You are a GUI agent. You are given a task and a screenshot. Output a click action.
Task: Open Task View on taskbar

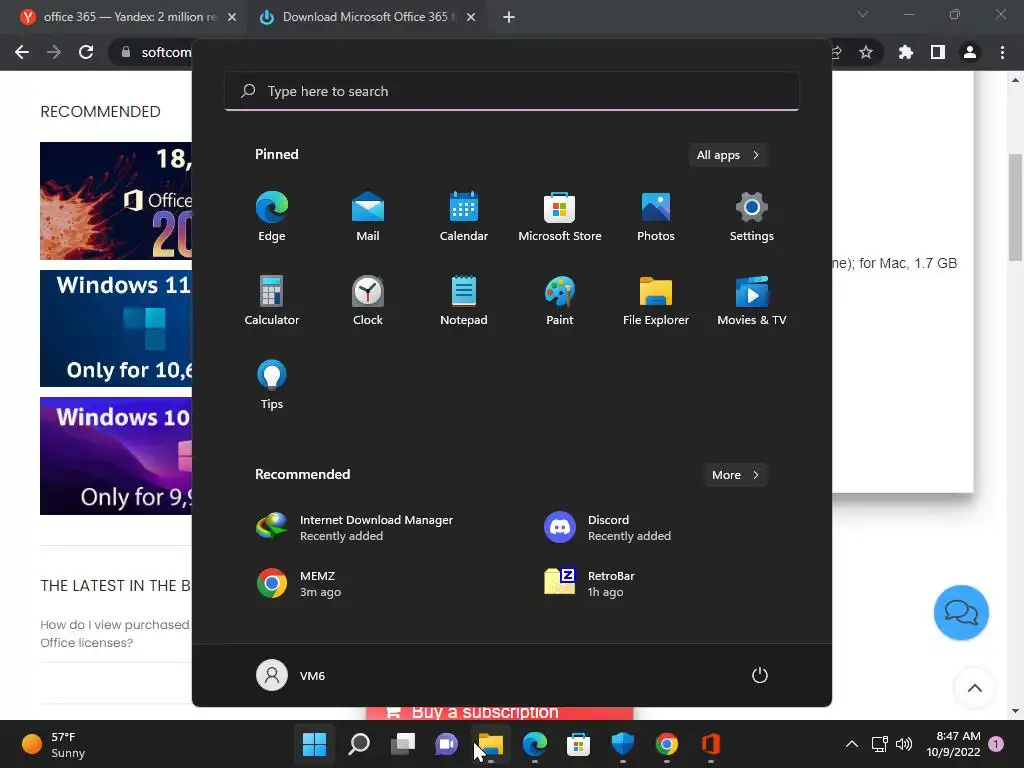point(403,744)
